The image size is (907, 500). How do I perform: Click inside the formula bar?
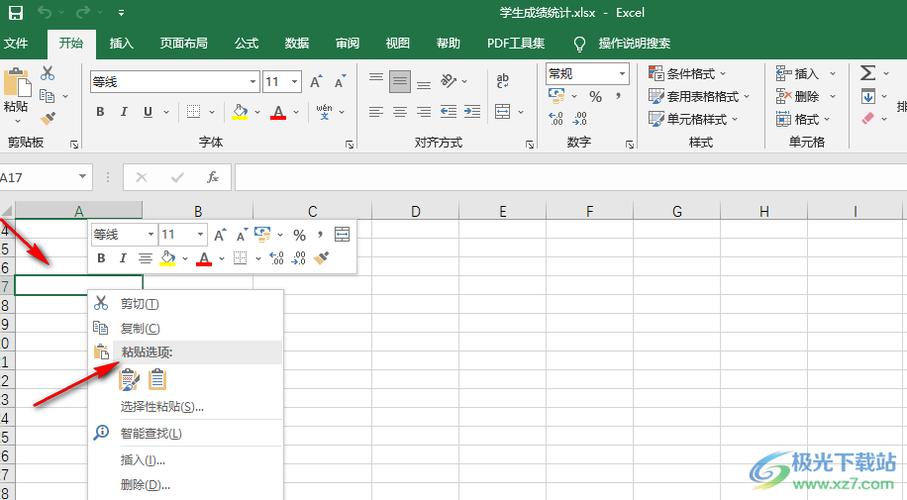click(570, 177)
